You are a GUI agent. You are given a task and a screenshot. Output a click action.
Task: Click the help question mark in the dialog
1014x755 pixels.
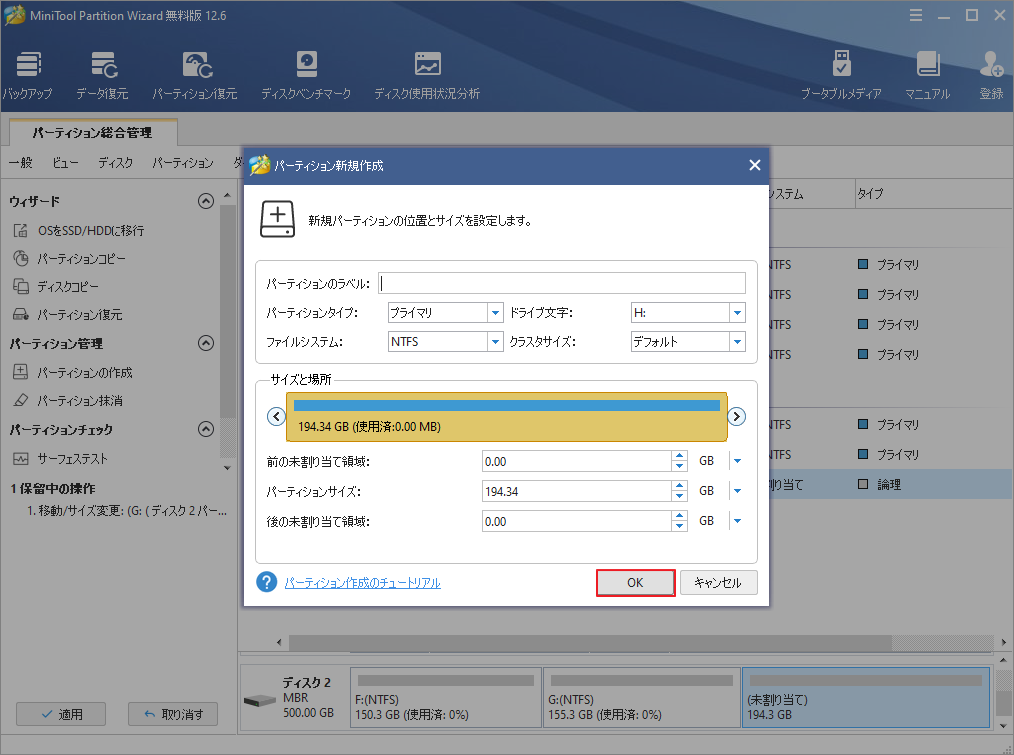coord(265,582)
